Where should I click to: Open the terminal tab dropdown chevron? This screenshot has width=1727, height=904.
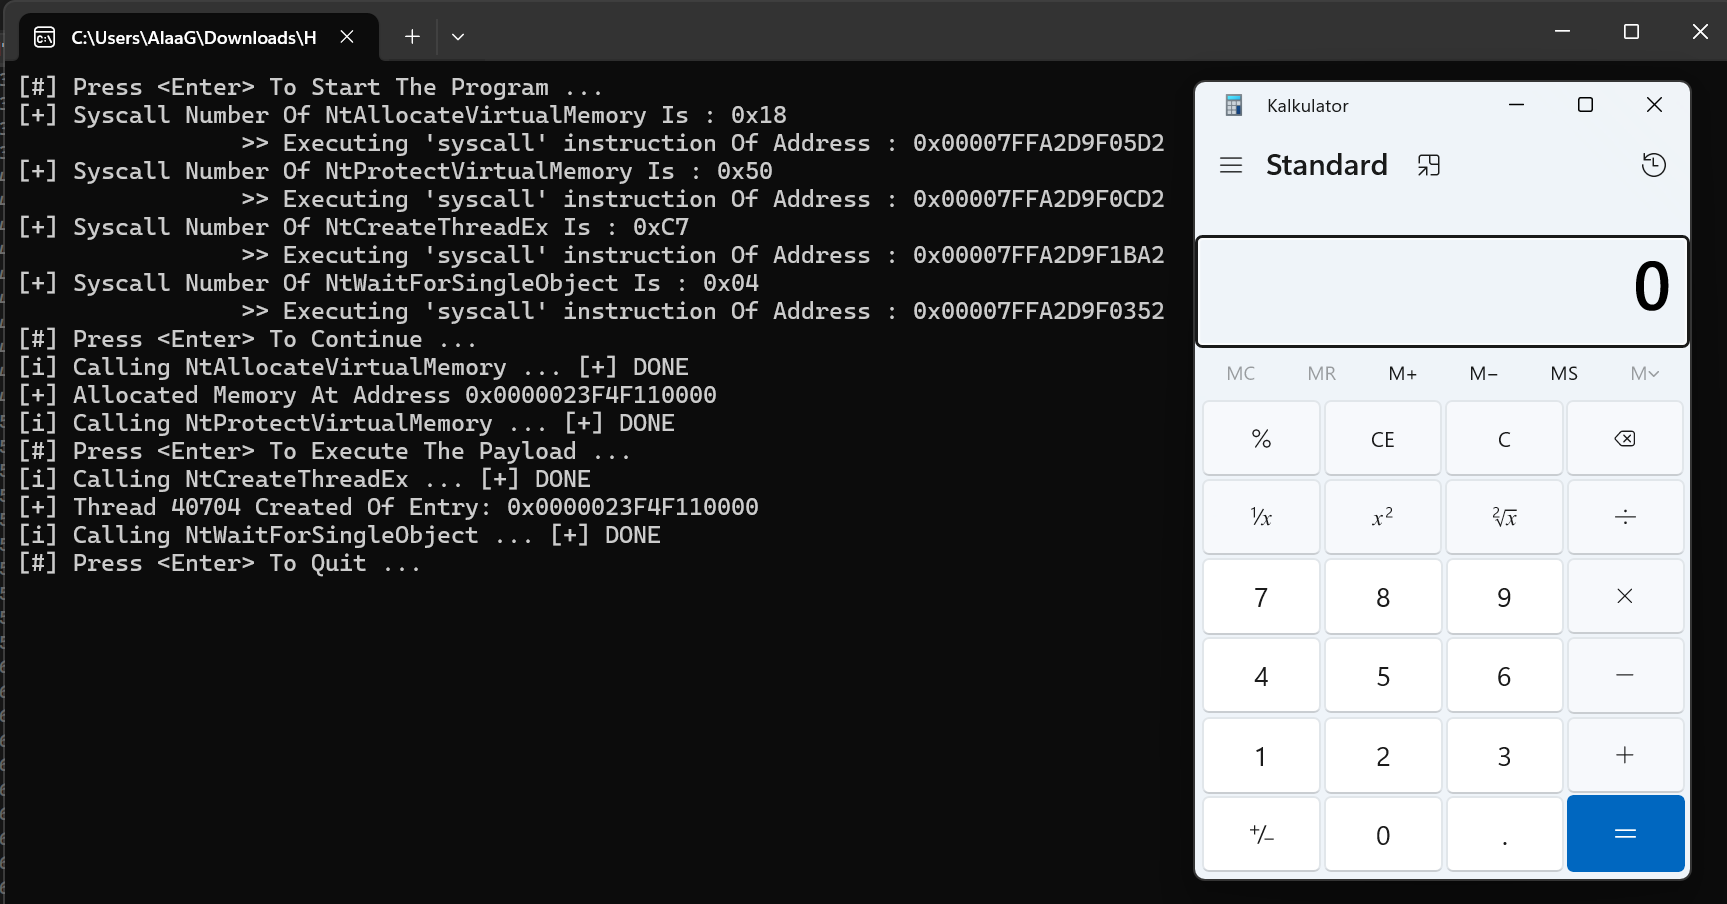[458, 37]
